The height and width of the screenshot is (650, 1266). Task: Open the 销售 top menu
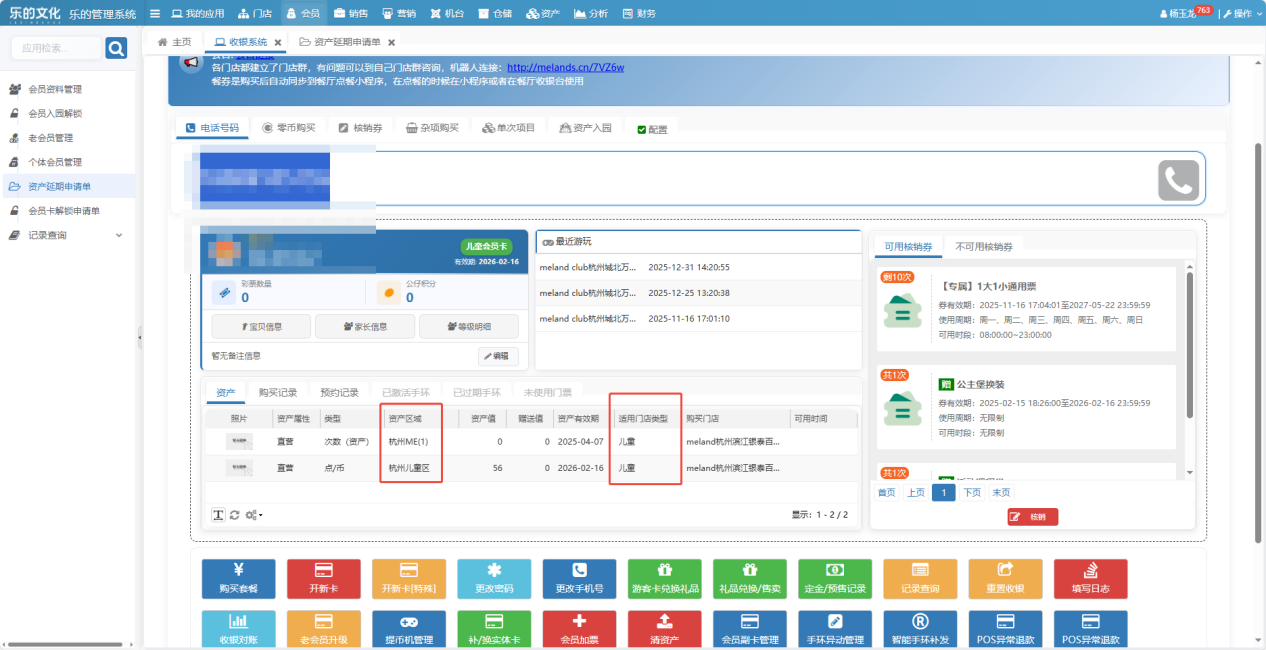(350, 14)
